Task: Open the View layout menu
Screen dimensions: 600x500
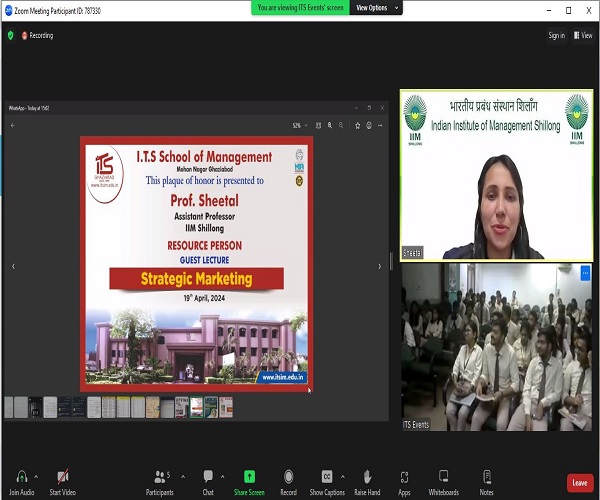Action: point(583,36)
